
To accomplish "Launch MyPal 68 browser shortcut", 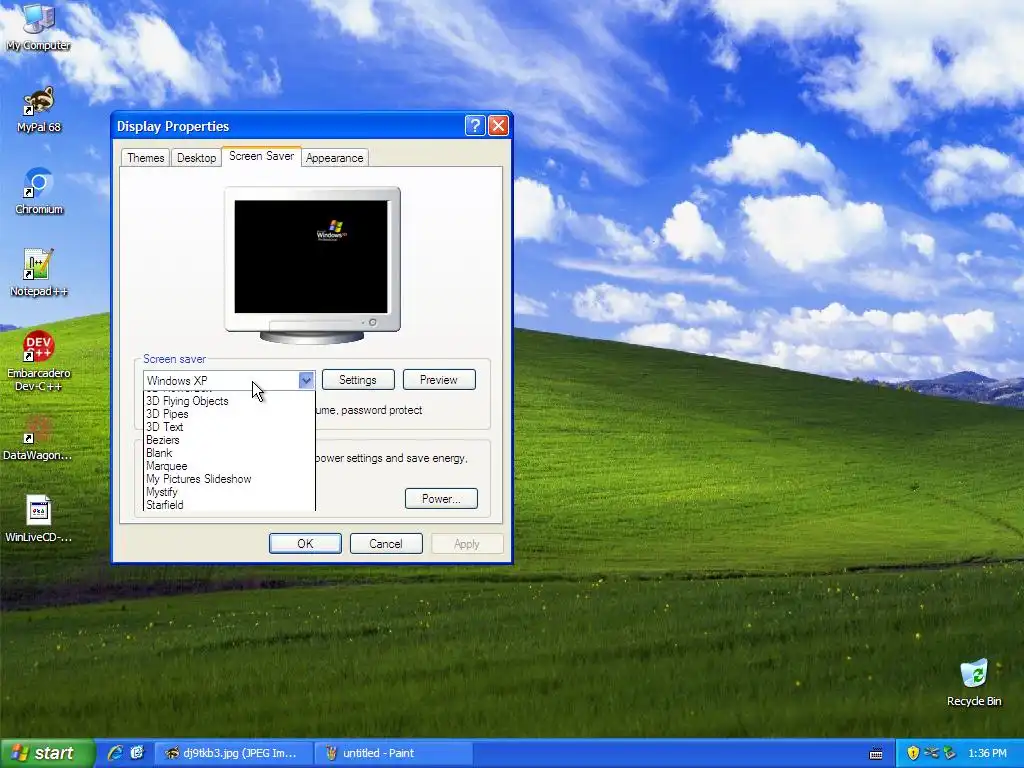I will [x=39, y=110].
